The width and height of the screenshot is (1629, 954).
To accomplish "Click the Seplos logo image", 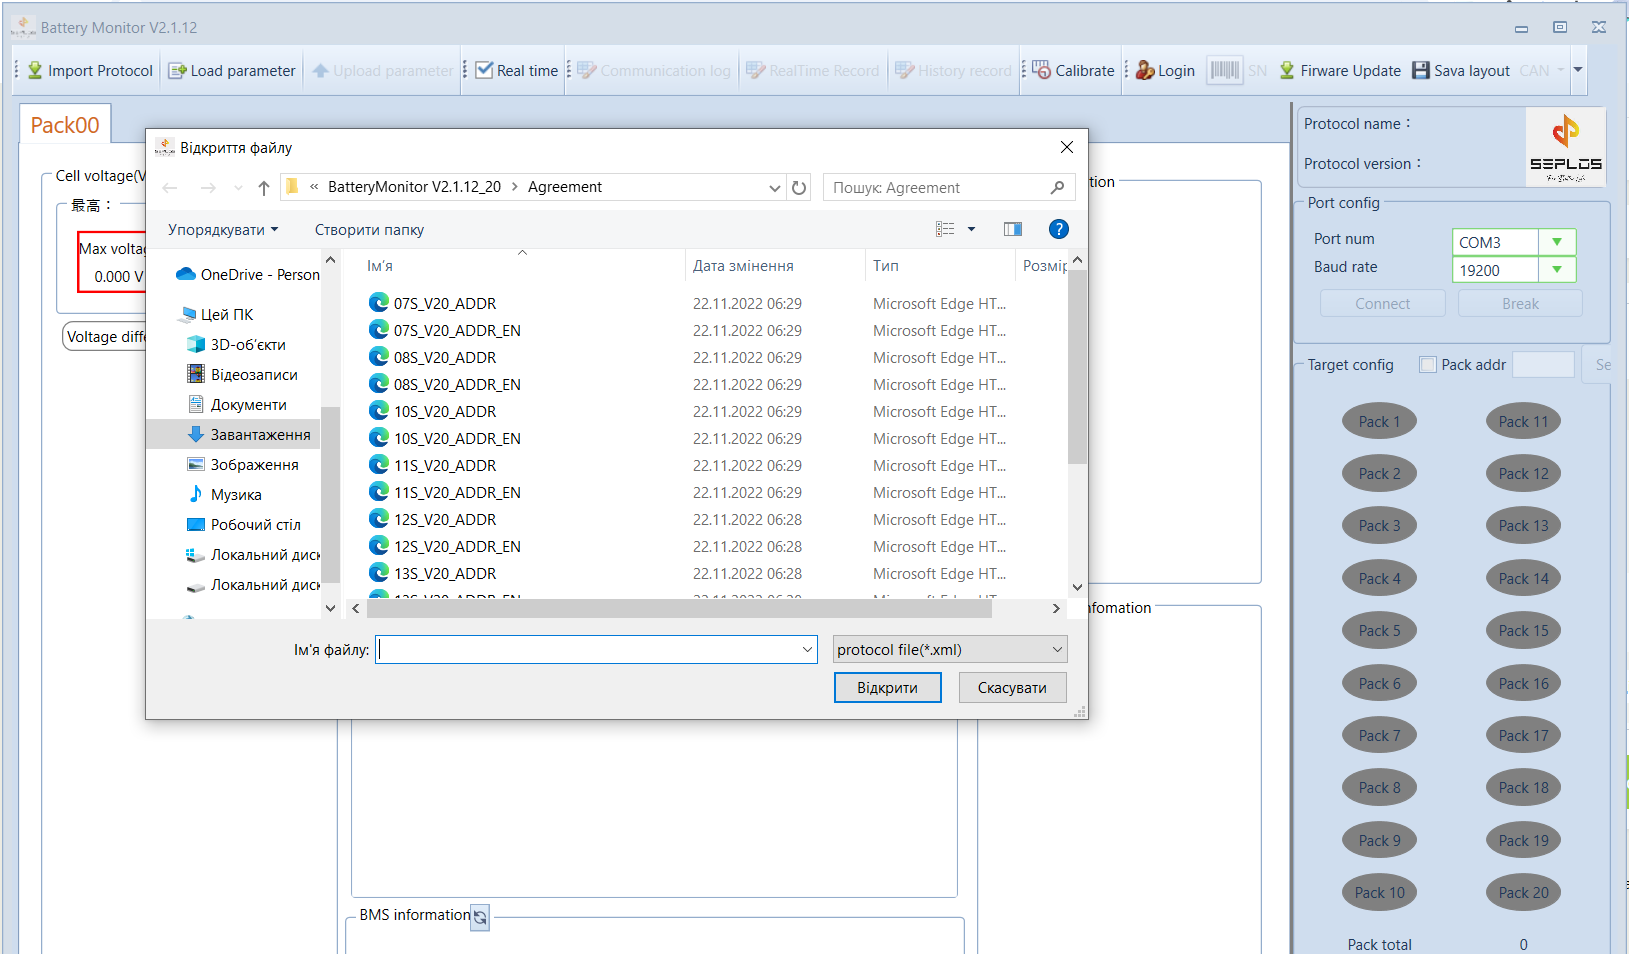I will coord(1565,148).
